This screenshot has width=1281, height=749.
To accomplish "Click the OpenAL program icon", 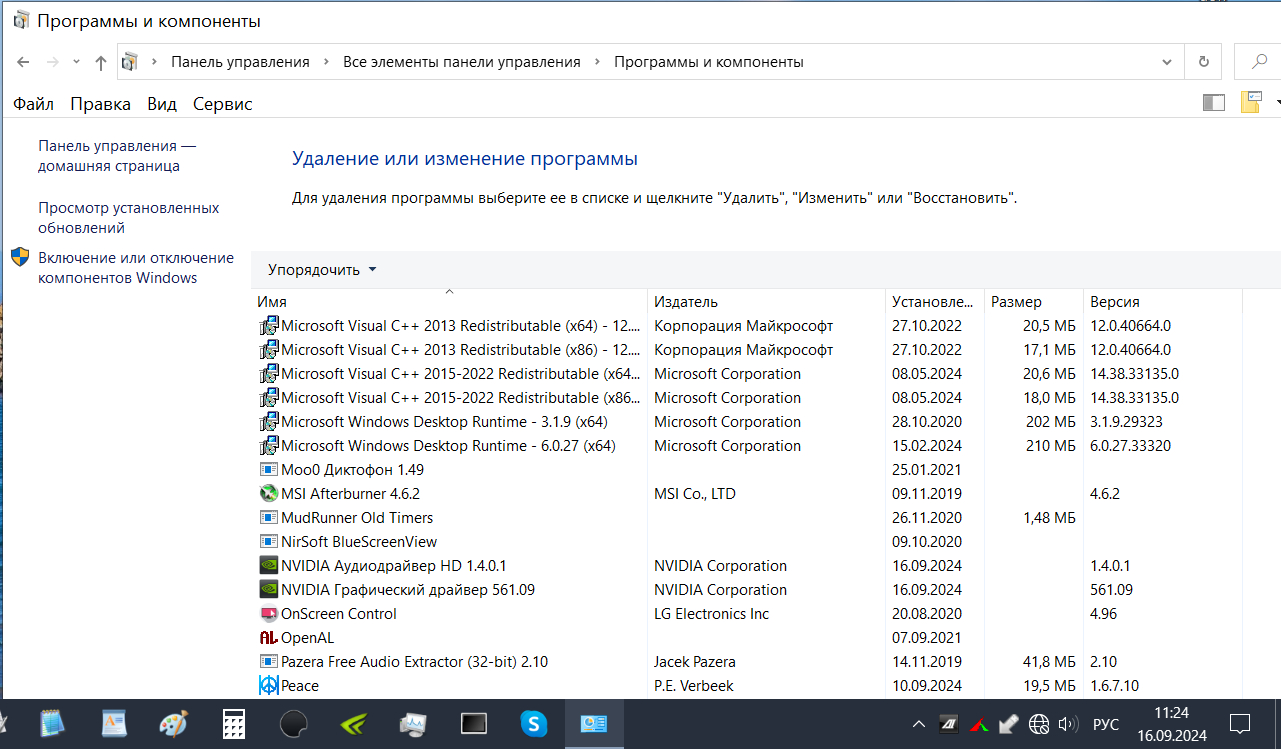I will coord(268,638).
